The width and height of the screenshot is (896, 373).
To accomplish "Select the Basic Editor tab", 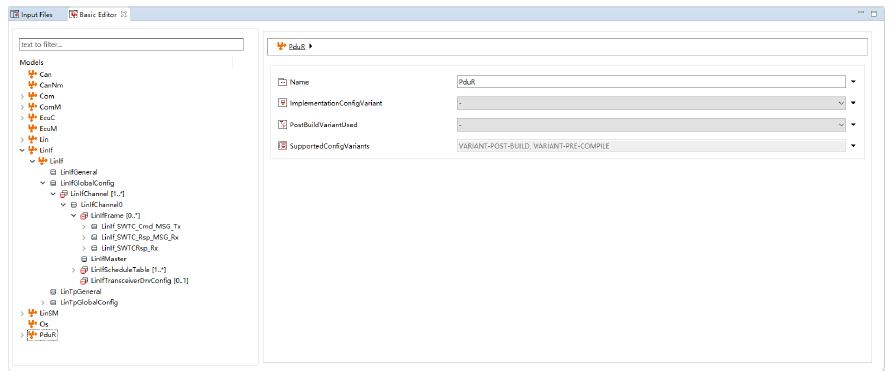I will 99,15.
